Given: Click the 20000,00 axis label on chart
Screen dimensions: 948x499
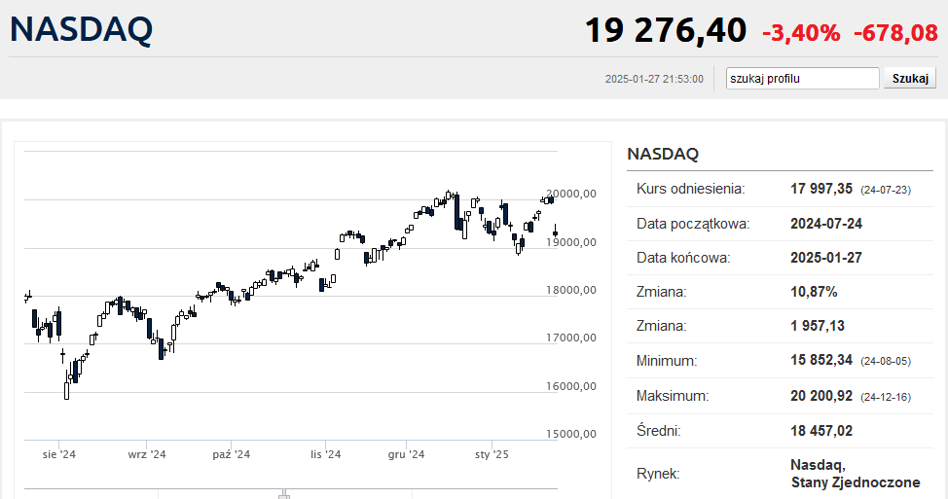Looking at the screenshot, I should tap(571, 194).
